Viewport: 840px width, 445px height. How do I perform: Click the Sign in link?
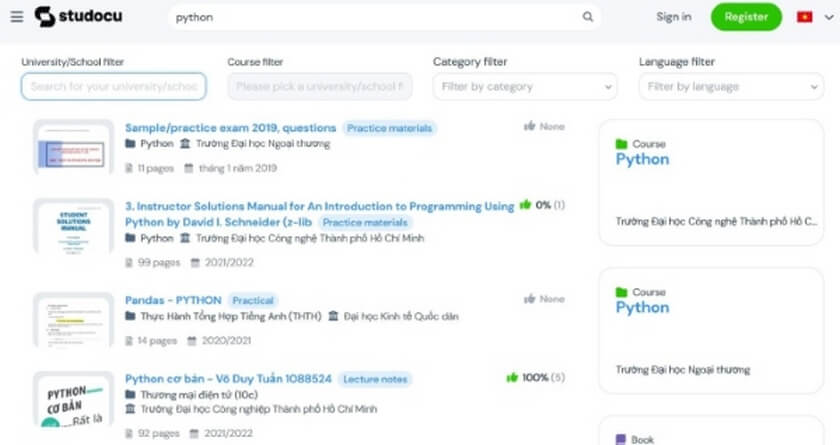pyautogui.click(x=673, y=17)
